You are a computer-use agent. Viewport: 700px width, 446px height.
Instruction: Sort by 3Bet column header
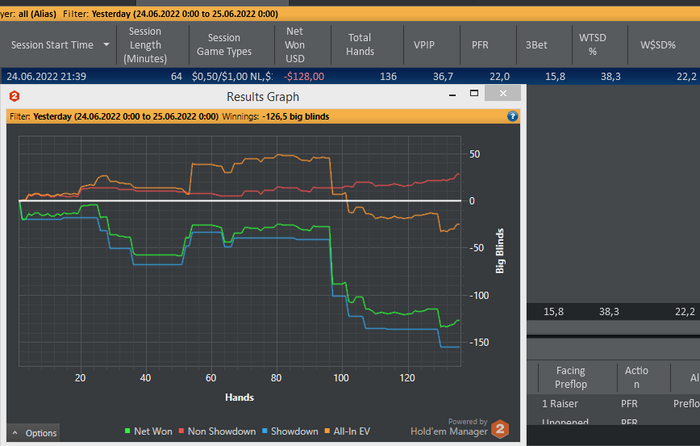(536, 45)
